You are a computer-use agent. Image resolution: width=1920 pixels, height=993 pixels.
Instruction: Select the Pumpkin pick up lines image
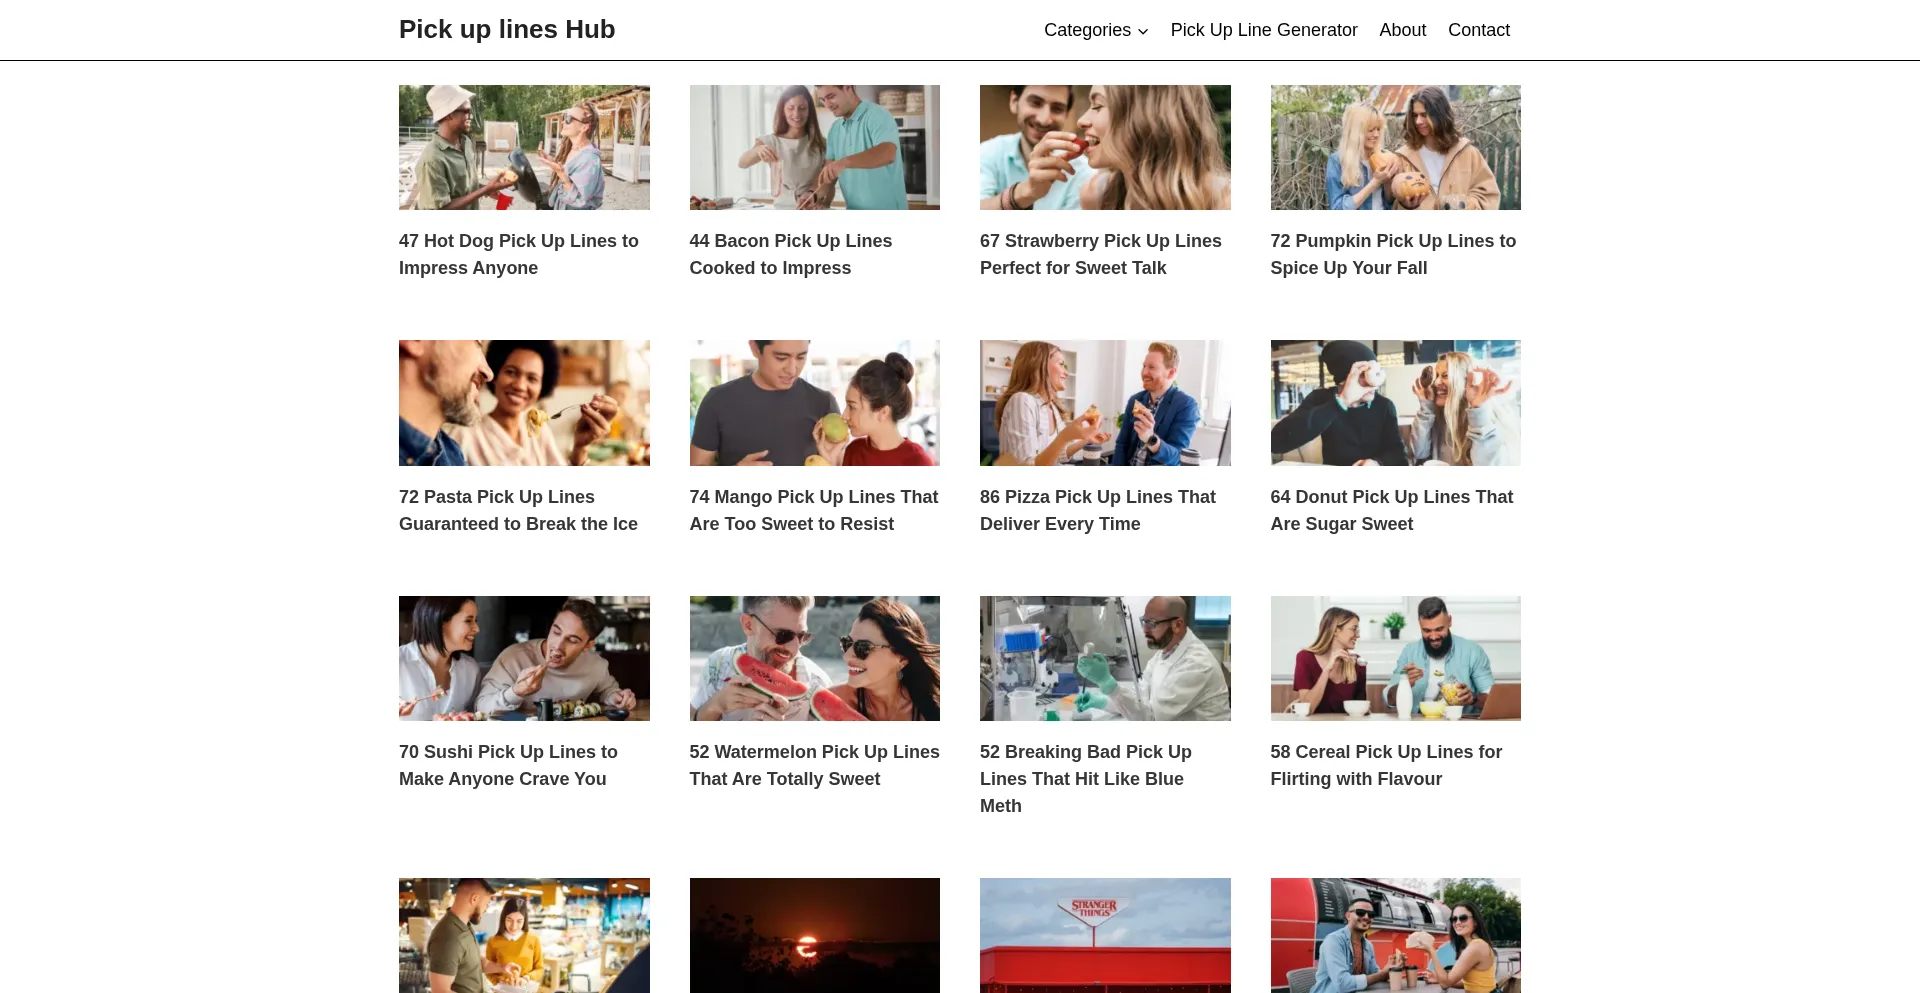click(1396, 147)
